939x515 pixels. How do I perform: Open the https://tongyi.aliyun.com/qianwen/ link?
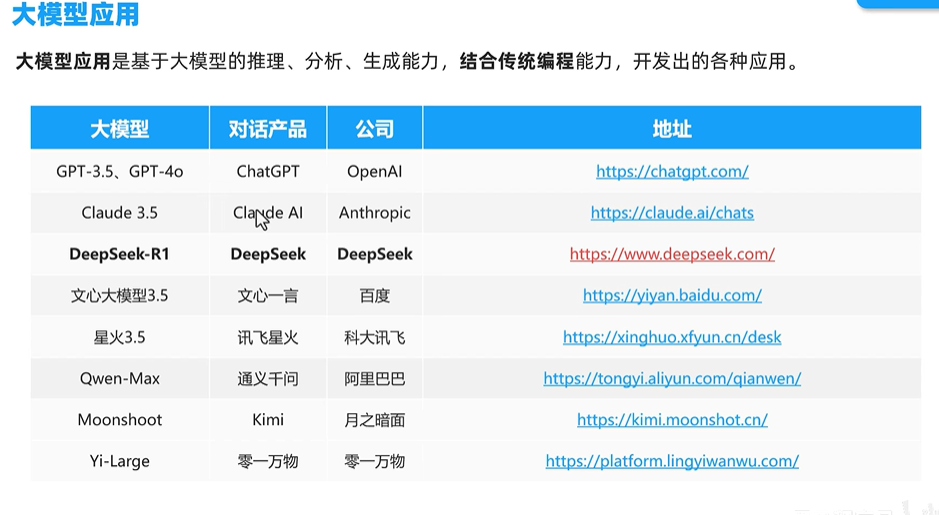672,378
